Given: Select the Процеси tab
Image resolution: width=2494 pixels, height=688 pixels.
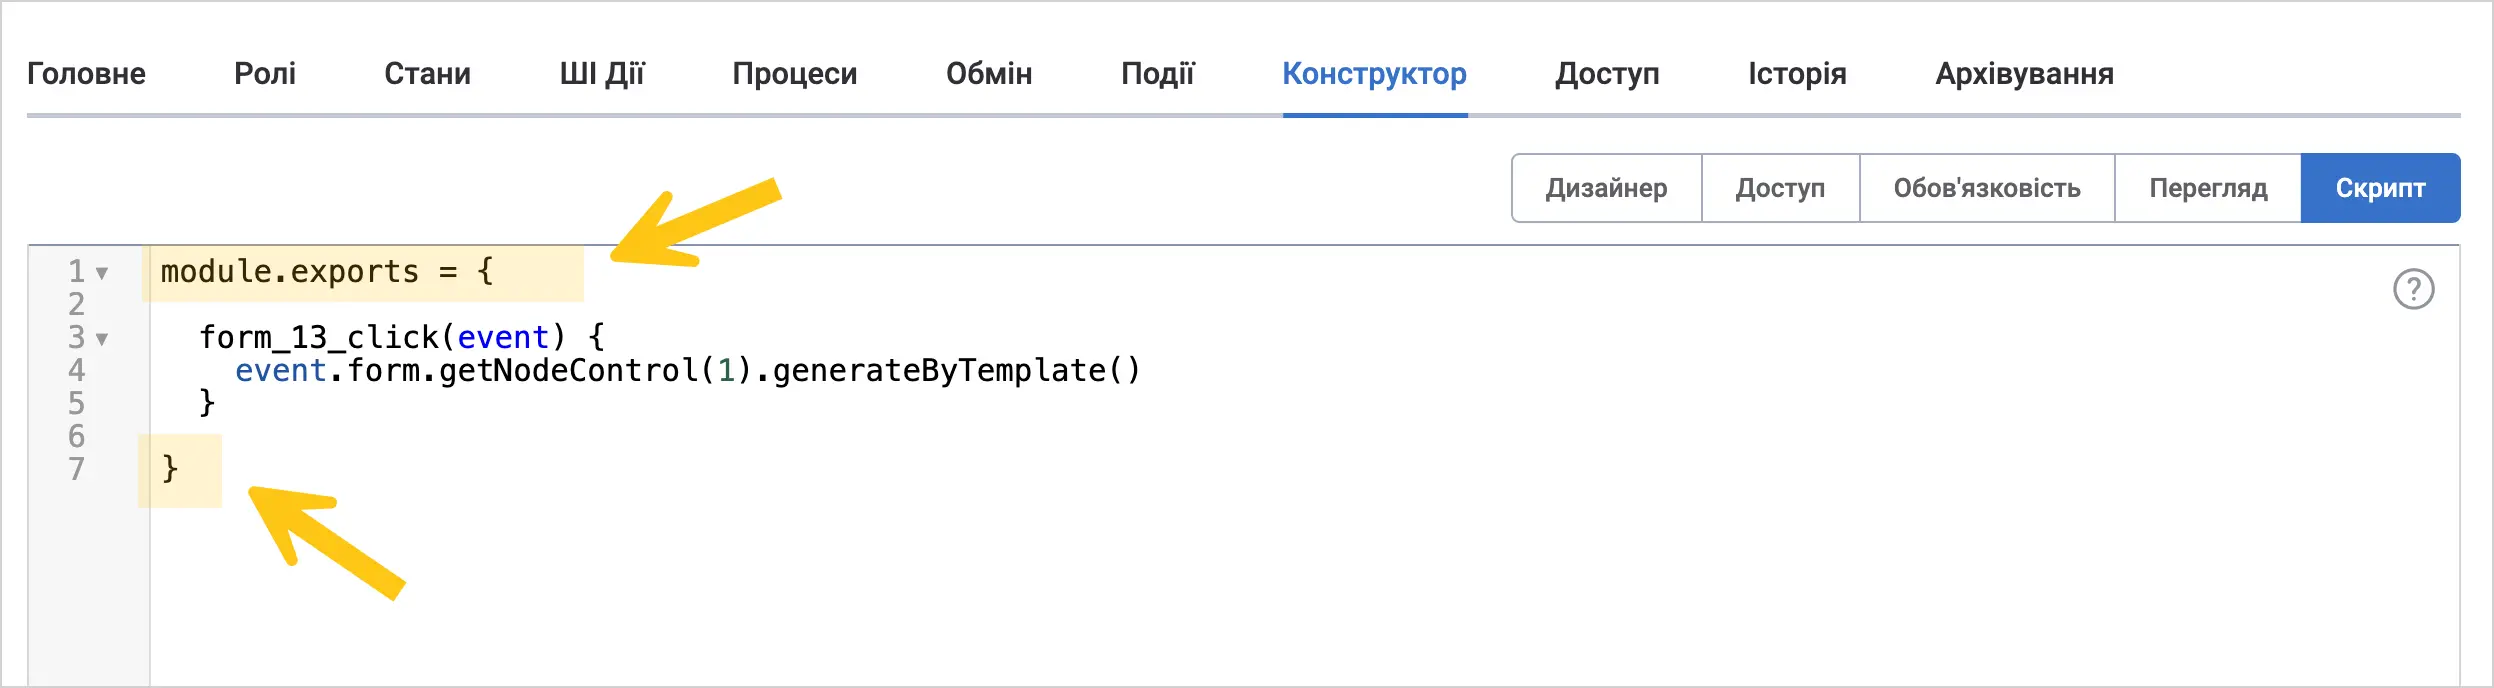Looking at the screenshot, I should tap(795, 74).
